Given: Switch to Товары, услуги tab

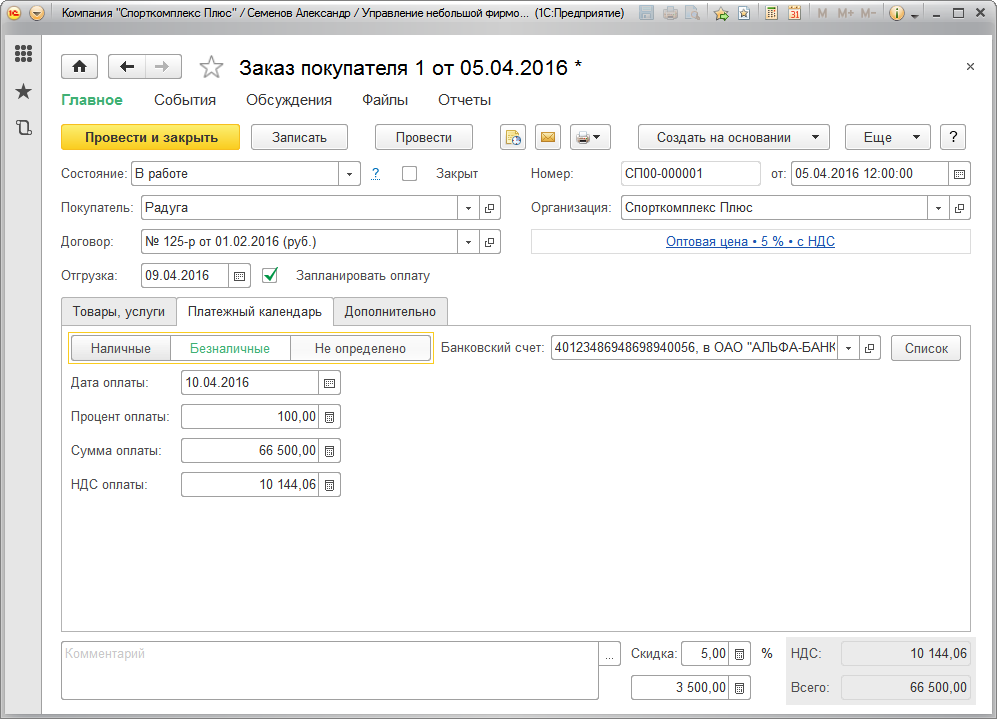Looking at the screenshot, I should click(x=119, y=312).
